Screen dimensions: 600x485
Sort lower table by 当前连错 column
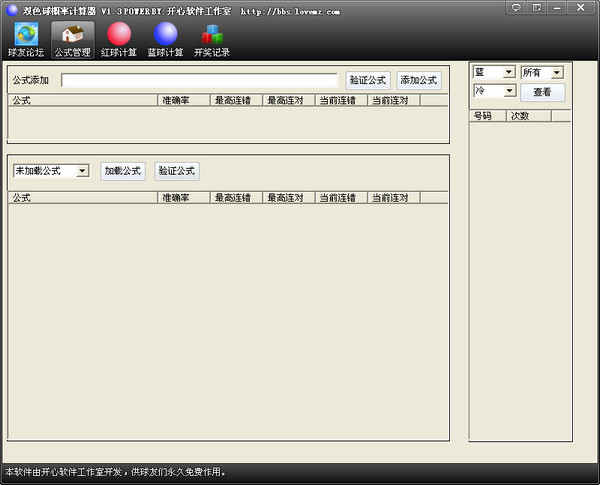(x=341, y=198)
